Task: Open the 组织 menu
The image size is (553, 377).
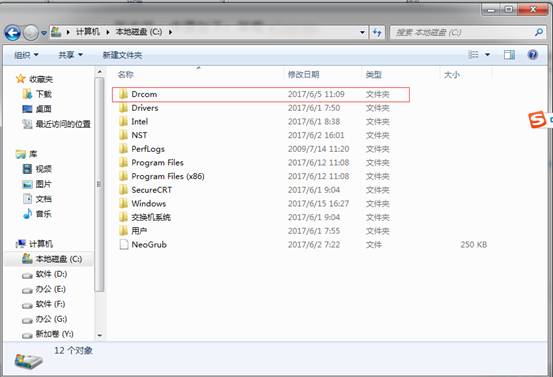Action: [26, 55]
